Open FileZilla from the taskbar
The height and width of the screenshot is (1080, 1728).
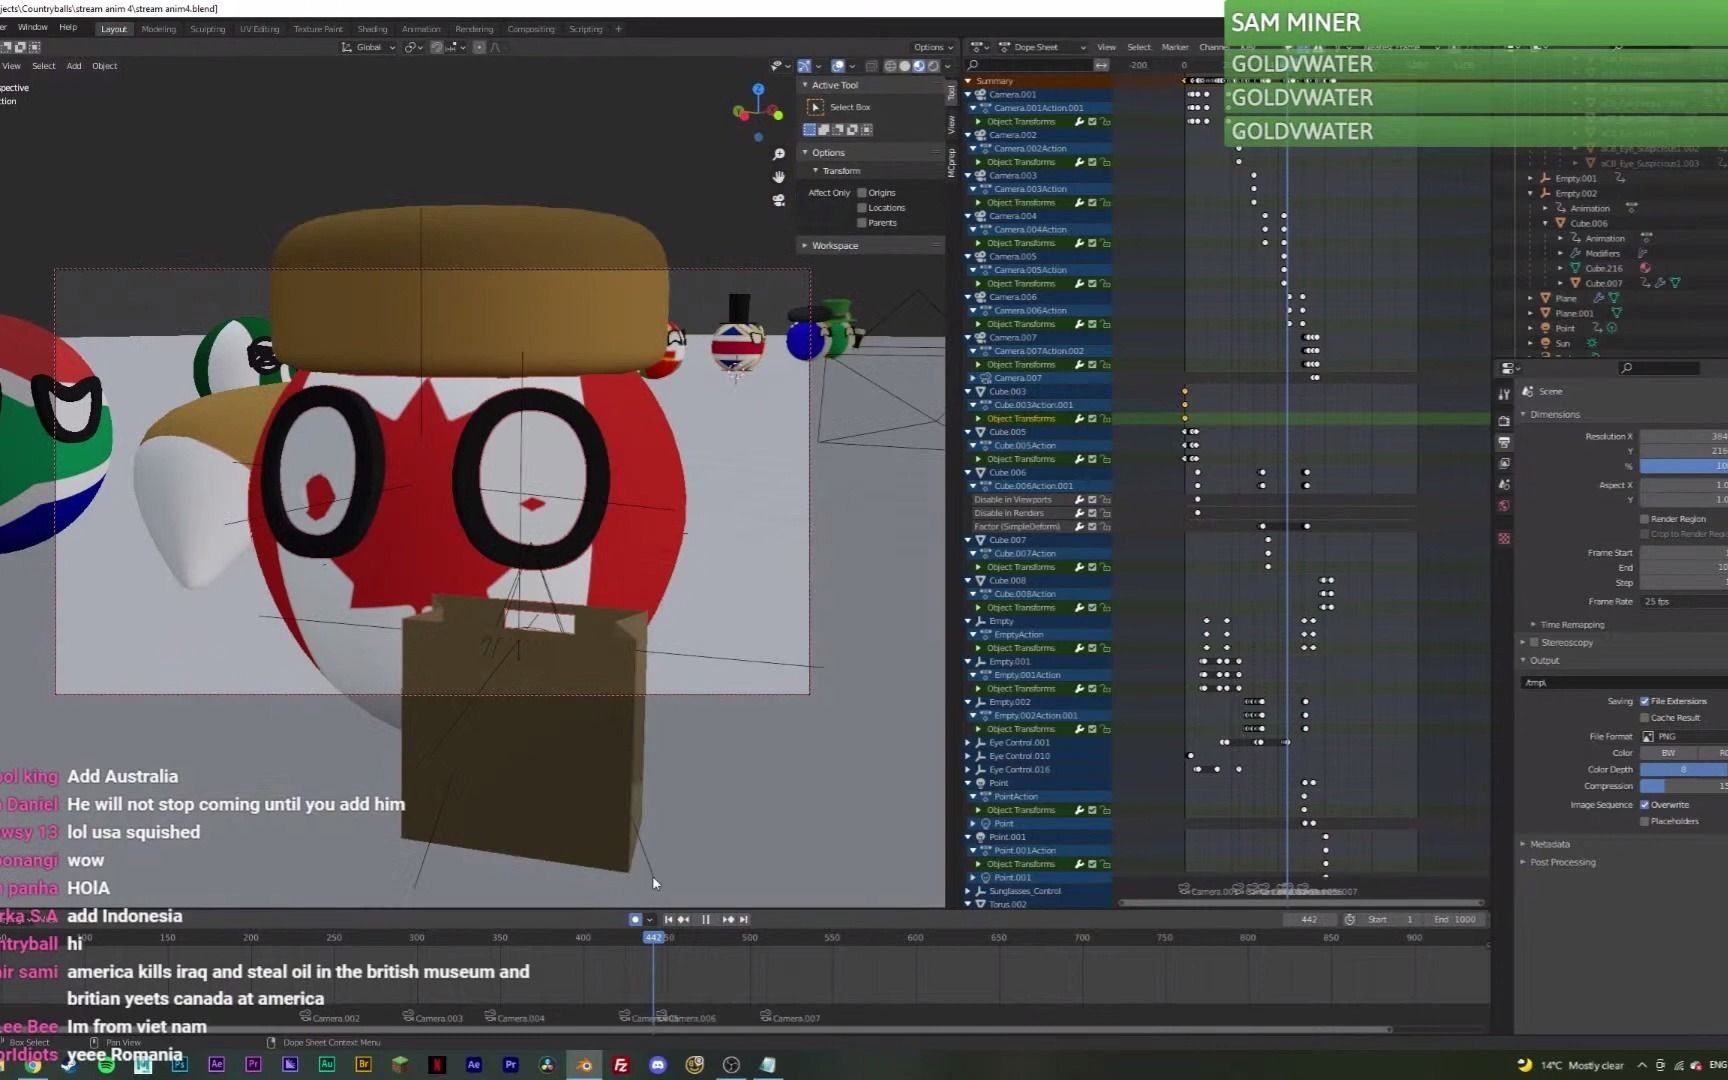click(621, 1065)
